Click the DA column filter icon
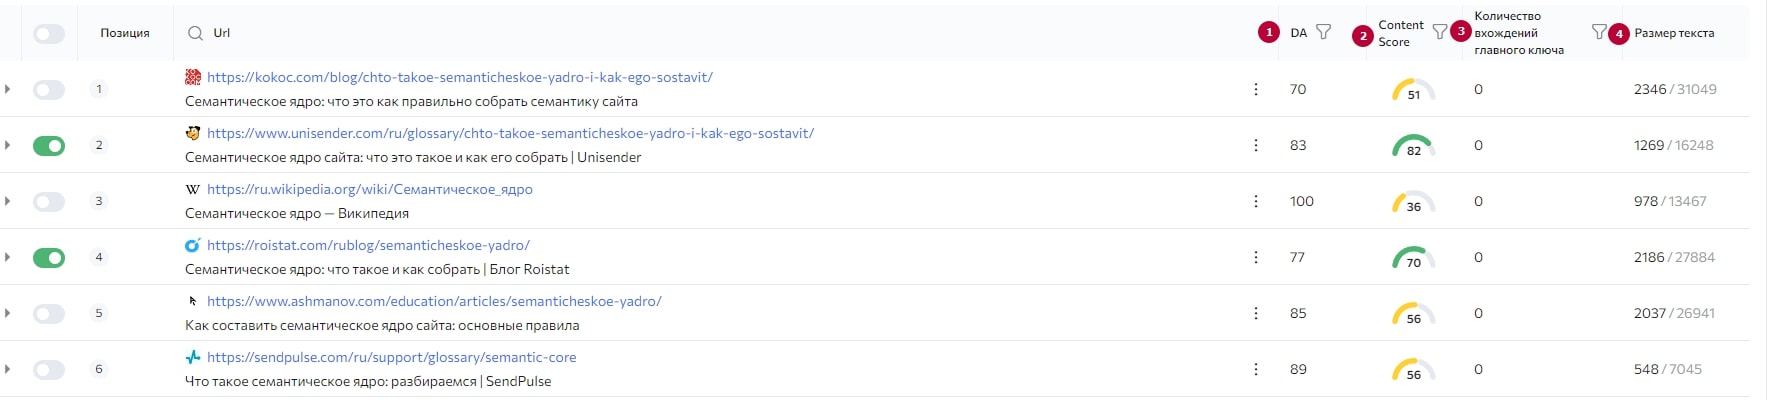 click(1323, 32)
